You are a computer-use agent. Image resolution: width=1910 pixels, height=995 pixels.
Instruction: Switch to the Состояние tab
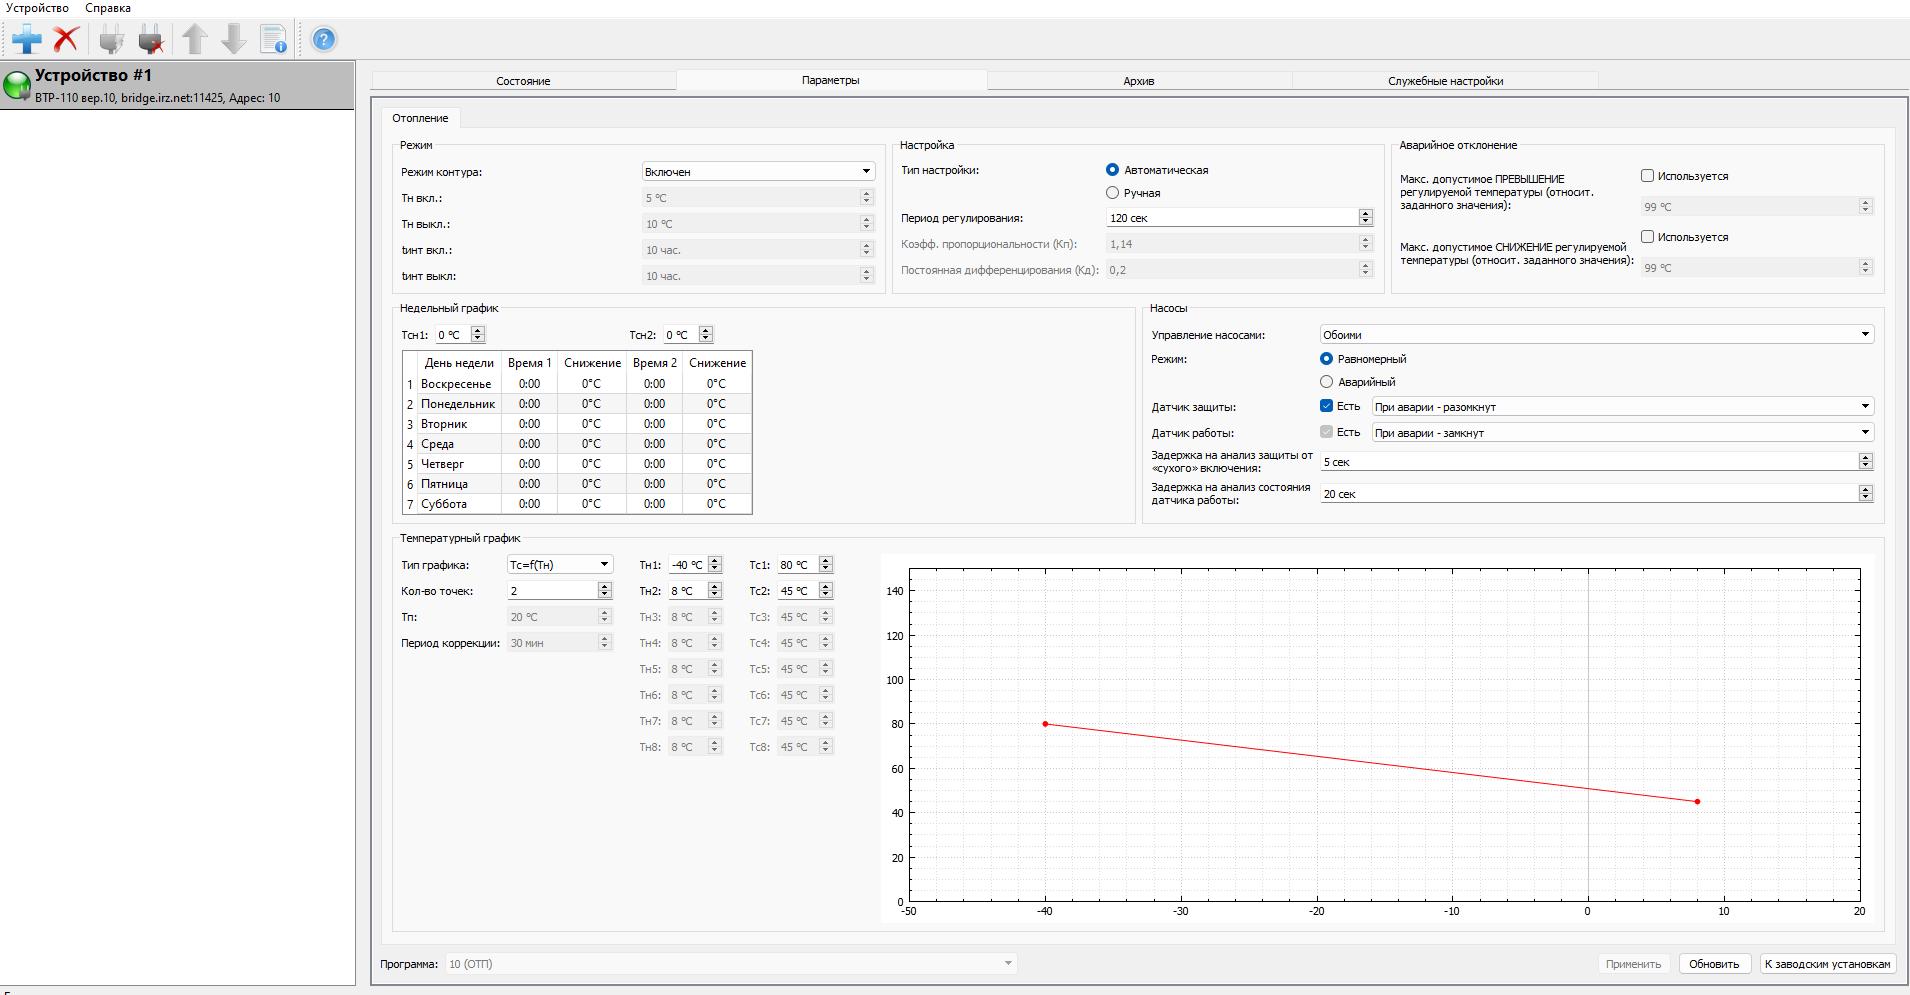(x=523, y=81)
